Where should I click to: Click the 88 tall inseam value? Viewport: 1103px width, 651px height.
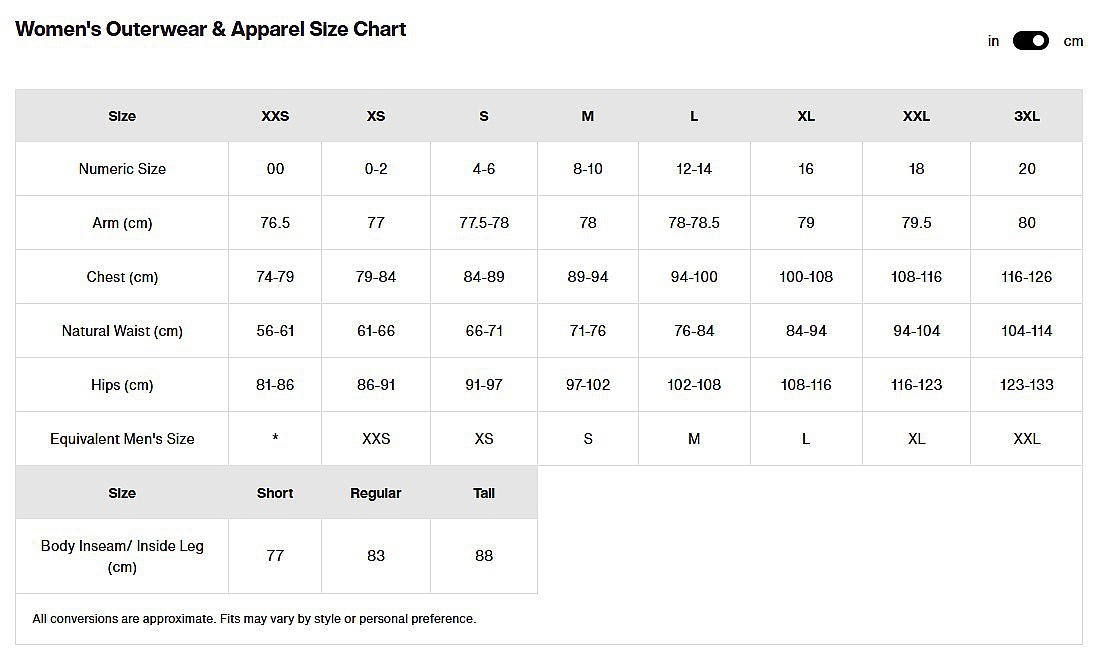point(484,556)
